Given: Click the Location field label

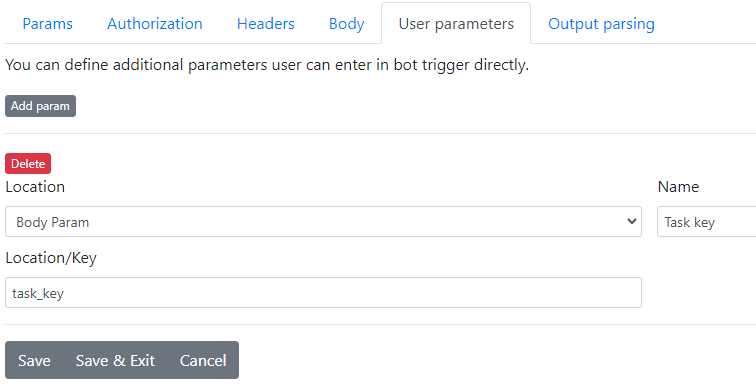Looking at the screenshot, I should point(35,187).
